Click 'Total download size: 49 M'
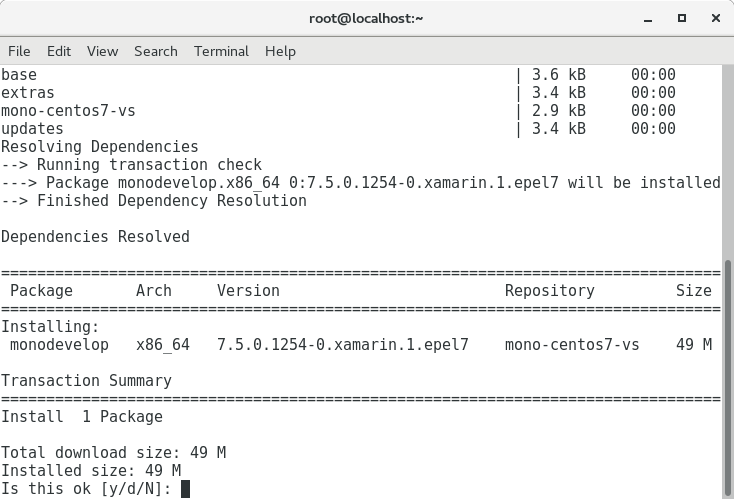The image size is (734, 499). pyautogui.click(x=113, y=453)
